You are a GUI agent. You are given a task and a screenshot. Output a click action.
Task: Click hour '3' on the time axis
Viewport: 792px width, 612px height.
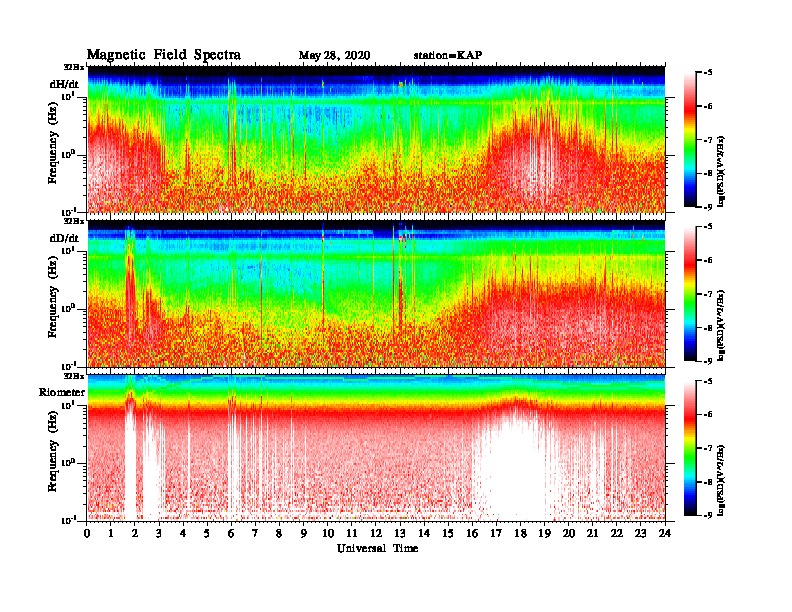point(160,533)
